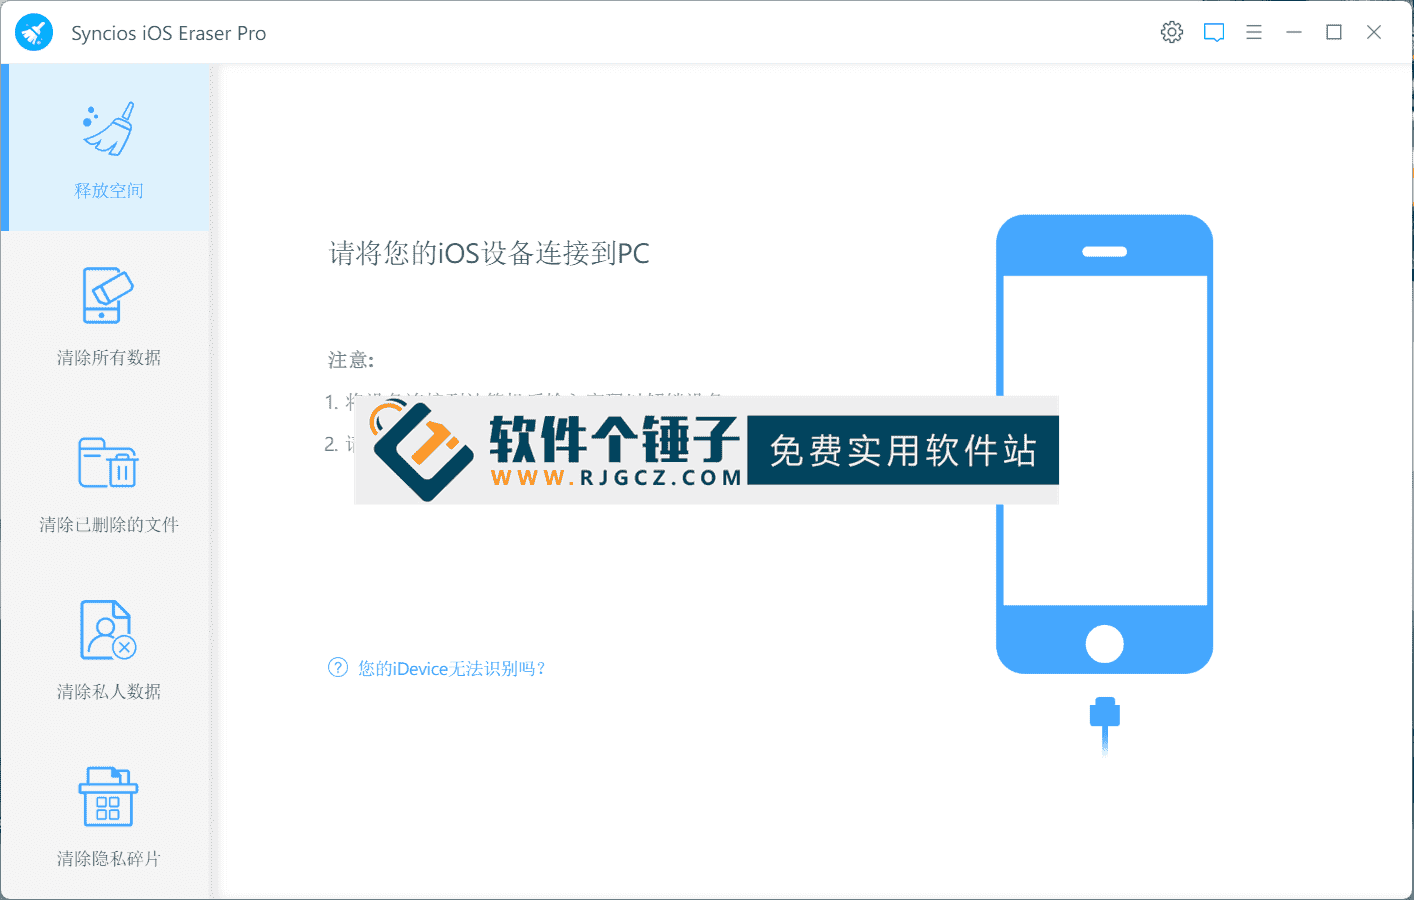Click the phone illustration graphic
The height and width of the screenshot is (900, 1414).
coord(1104,440)
